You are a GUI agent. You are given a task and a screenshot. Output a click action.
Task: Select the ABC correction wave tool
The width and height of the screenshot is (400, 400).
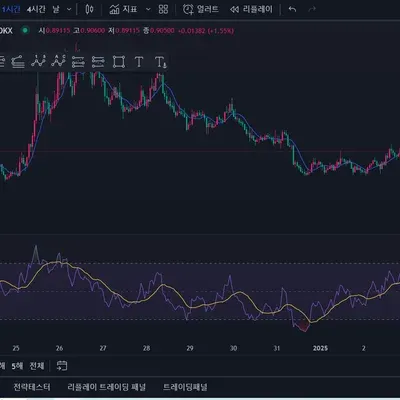tap(58, 61)
